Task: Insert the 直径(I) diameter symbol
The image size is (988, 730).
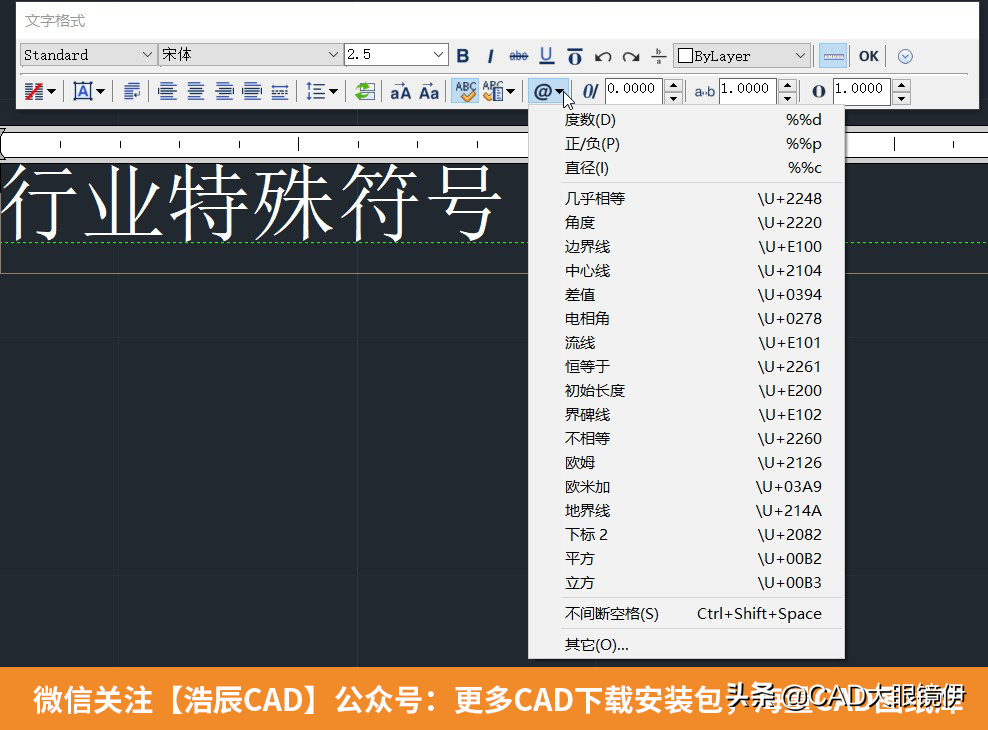Action: (x=686, y=168)
